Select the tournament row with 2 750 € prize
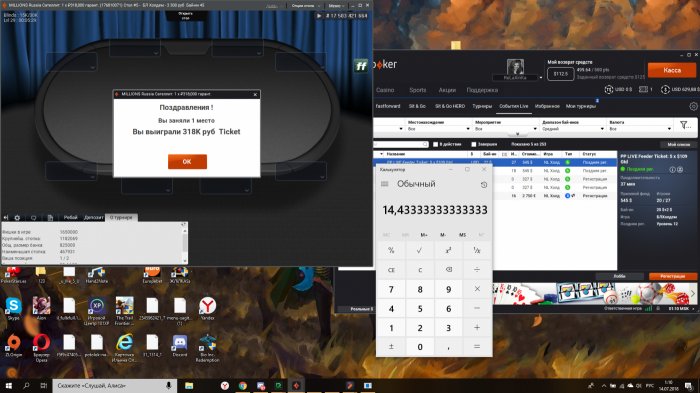Screen dimensions: 700x393 tap(495, 196)
